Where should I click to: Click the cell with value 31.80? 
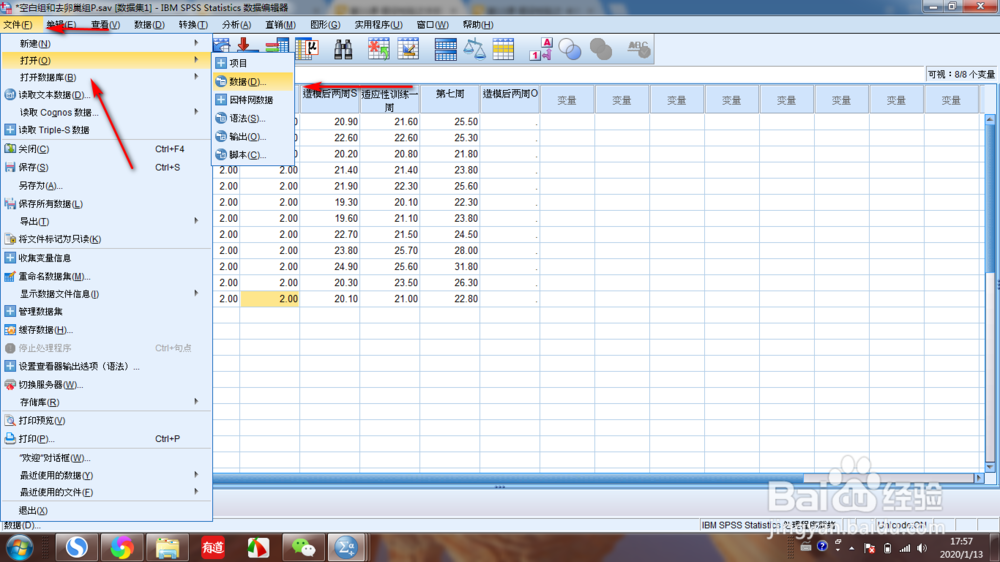click(450, 267)
